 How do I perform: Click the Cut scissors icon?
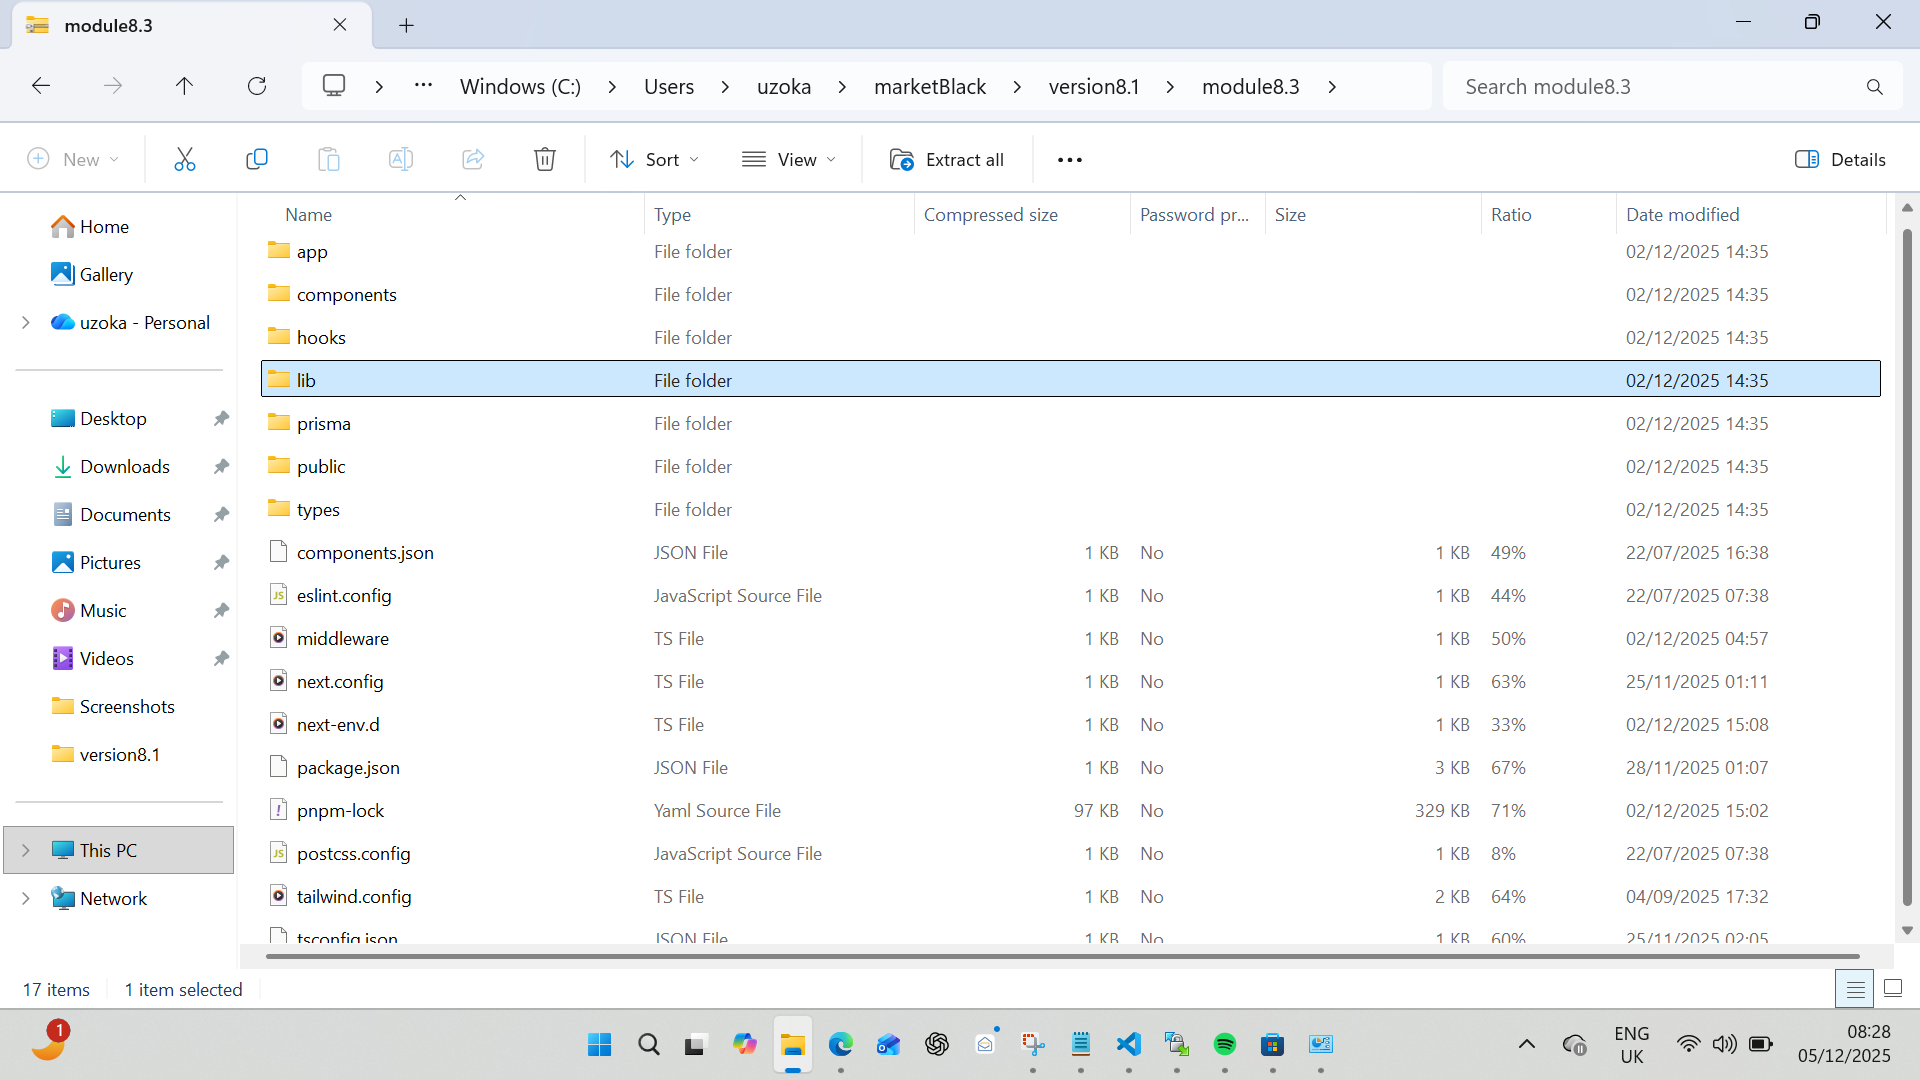pos(185,159)
